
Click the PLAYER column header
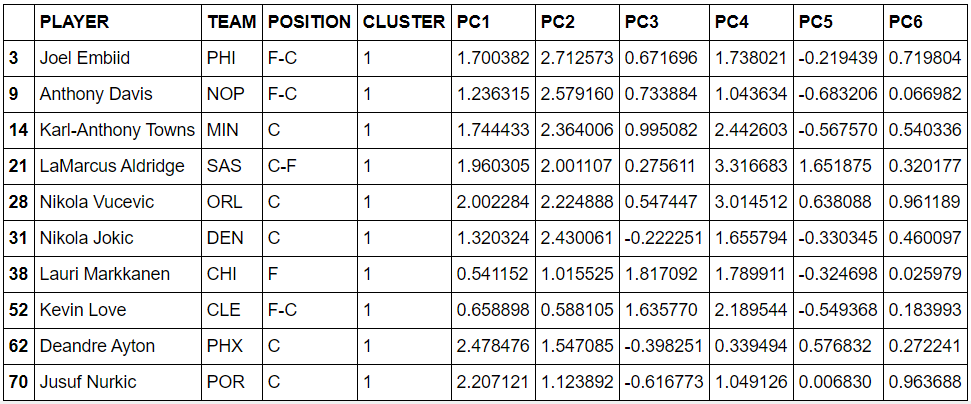[x=118, y=22]
